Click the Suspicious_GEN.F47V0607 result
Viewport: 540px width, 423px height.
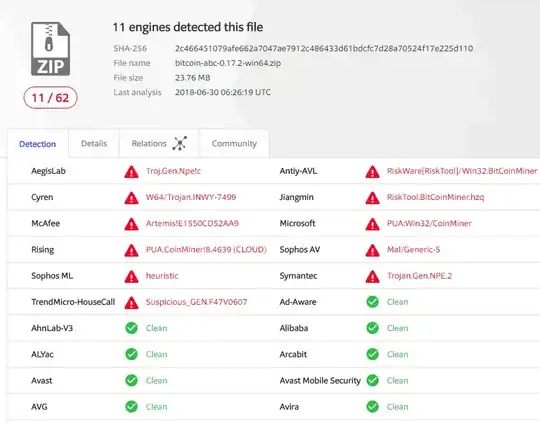tap(196, 302)
